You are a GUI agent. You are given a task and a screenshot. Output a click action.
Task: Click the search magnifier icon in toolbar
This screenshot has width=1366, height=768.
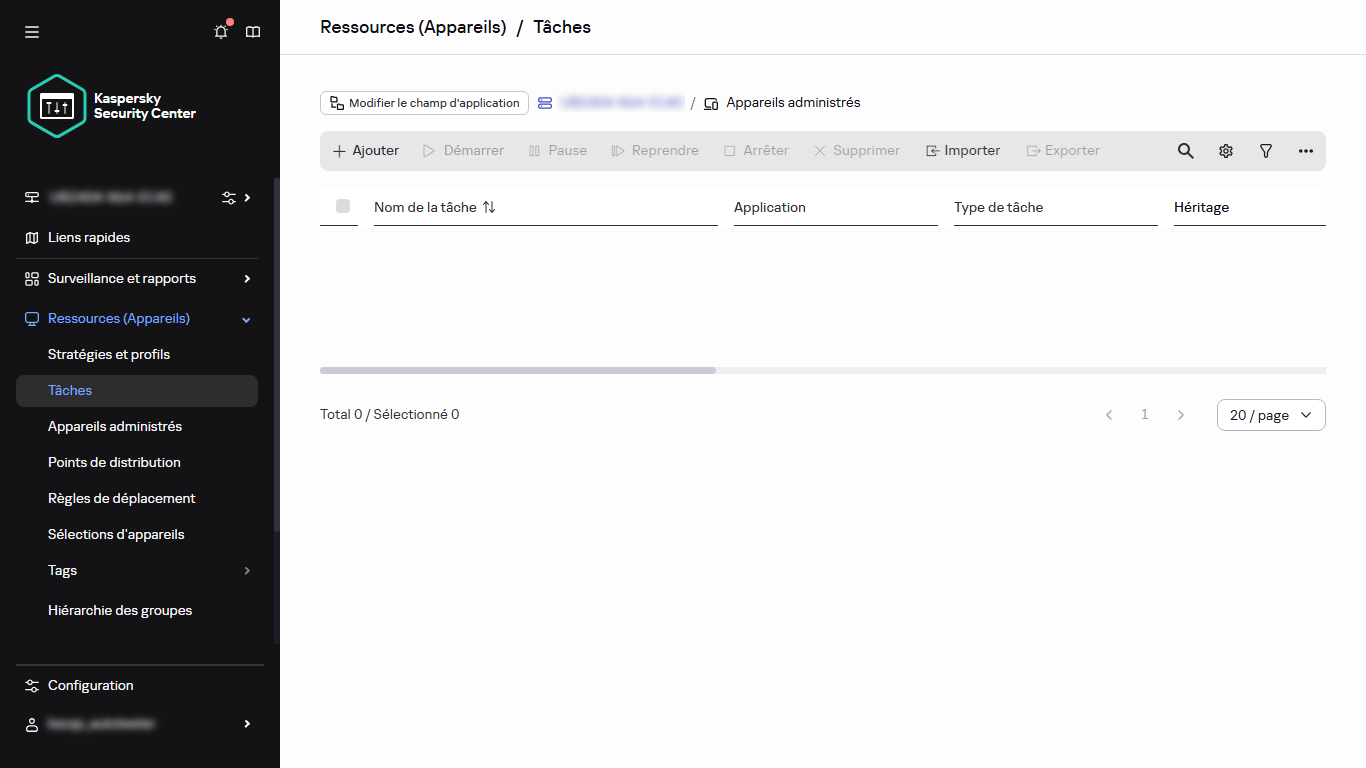(x=1185, y=151)
